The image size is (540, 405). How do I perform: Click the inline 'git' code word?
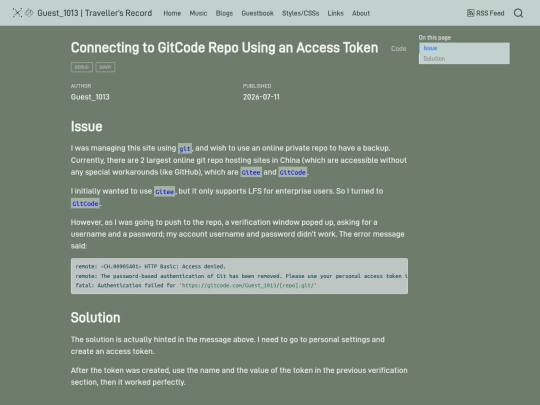coord(185,148)
